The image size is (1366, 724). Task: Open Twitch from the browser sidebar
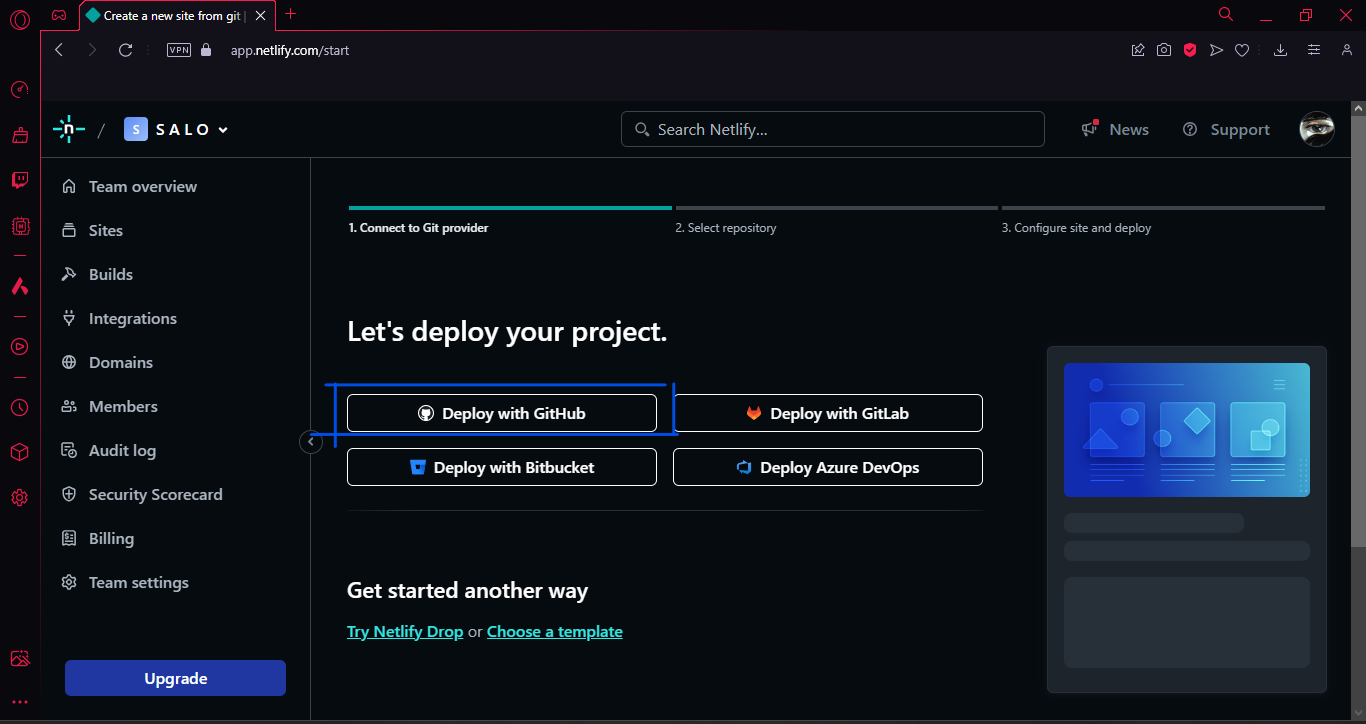pos(19,180)
